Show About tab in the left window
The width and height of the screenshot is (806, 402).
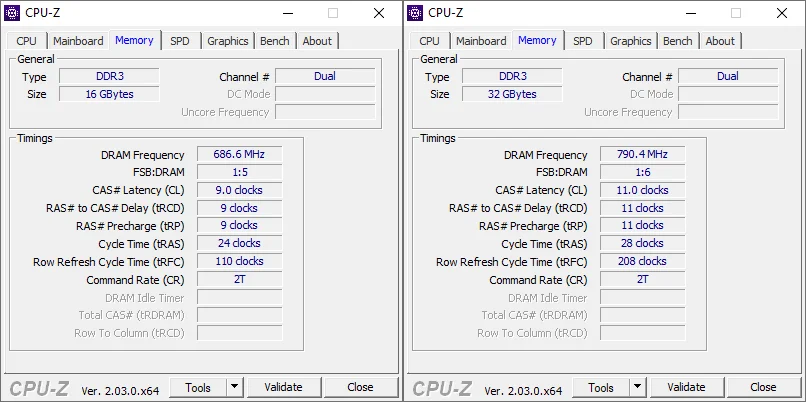[x=317, y=41]
